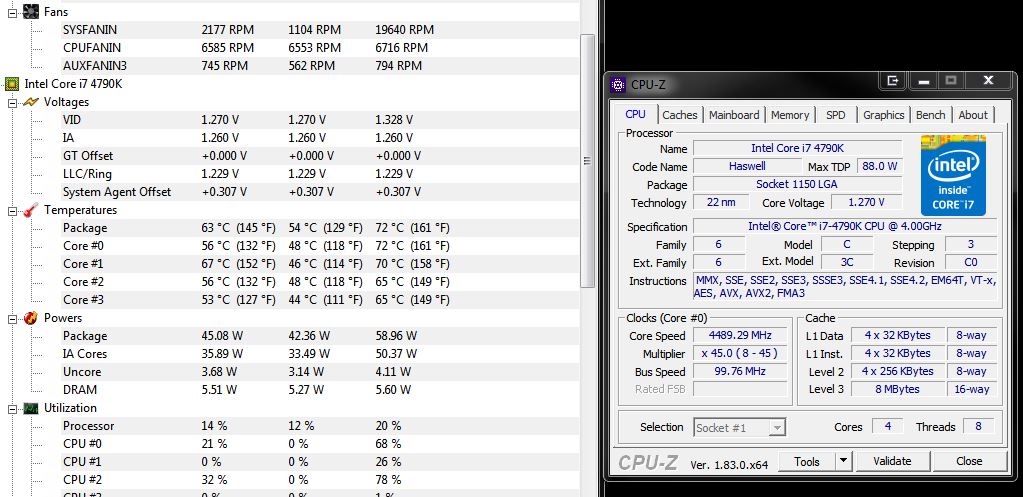Open the About tab
This screenshot has width=1023, height=497.
(973, 115)
